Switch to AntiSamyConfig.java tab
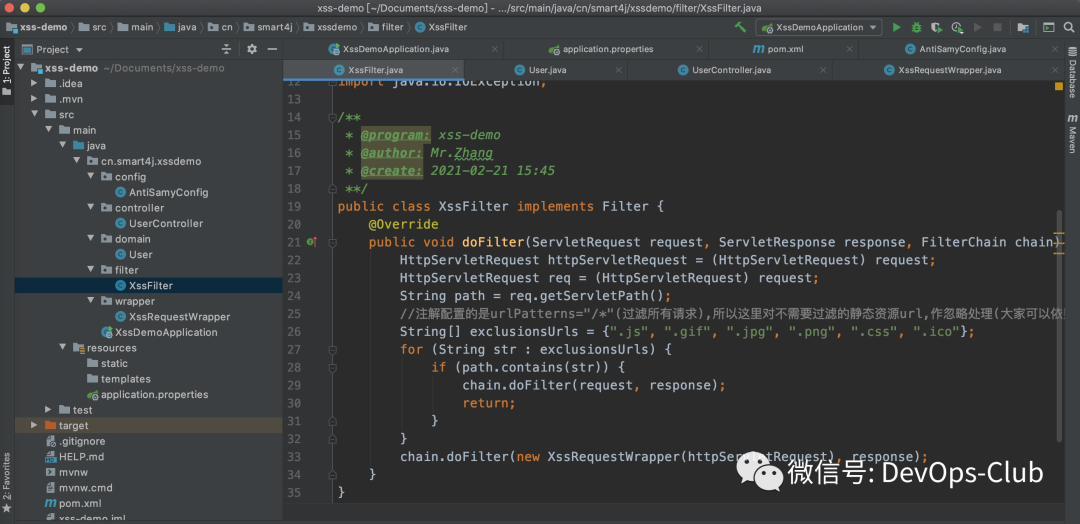Image resolution: width=1080 pixels, height=524 pixels. (x=963, y=49)
